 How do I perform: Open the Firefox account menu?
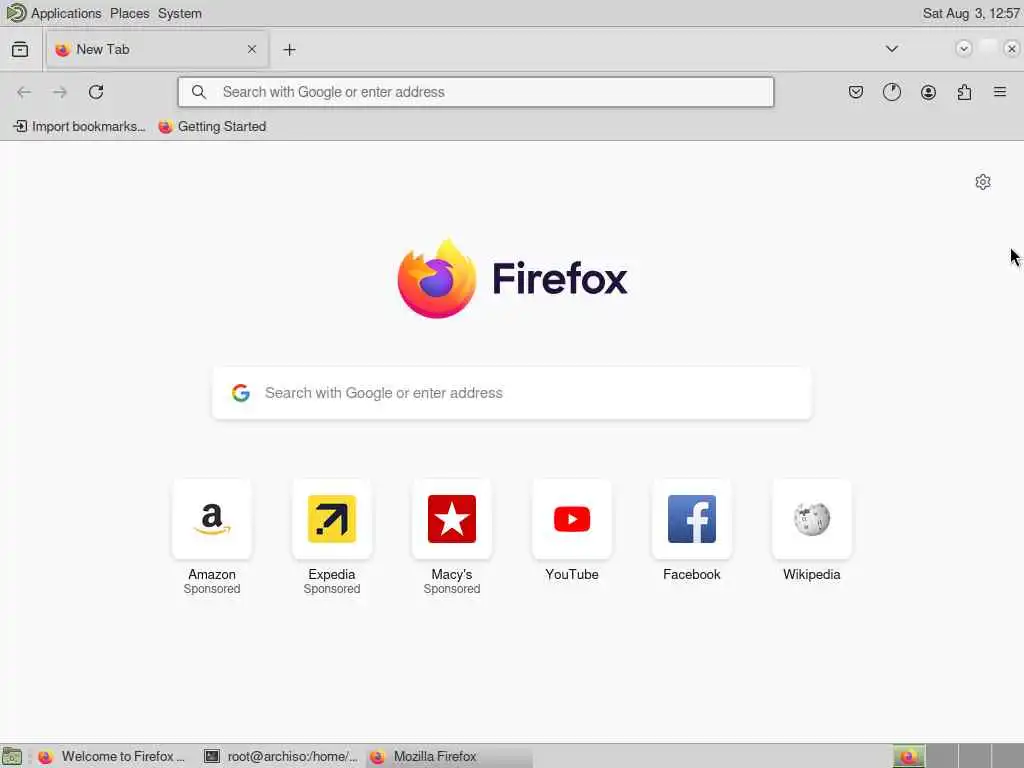(x=928, y=92)
